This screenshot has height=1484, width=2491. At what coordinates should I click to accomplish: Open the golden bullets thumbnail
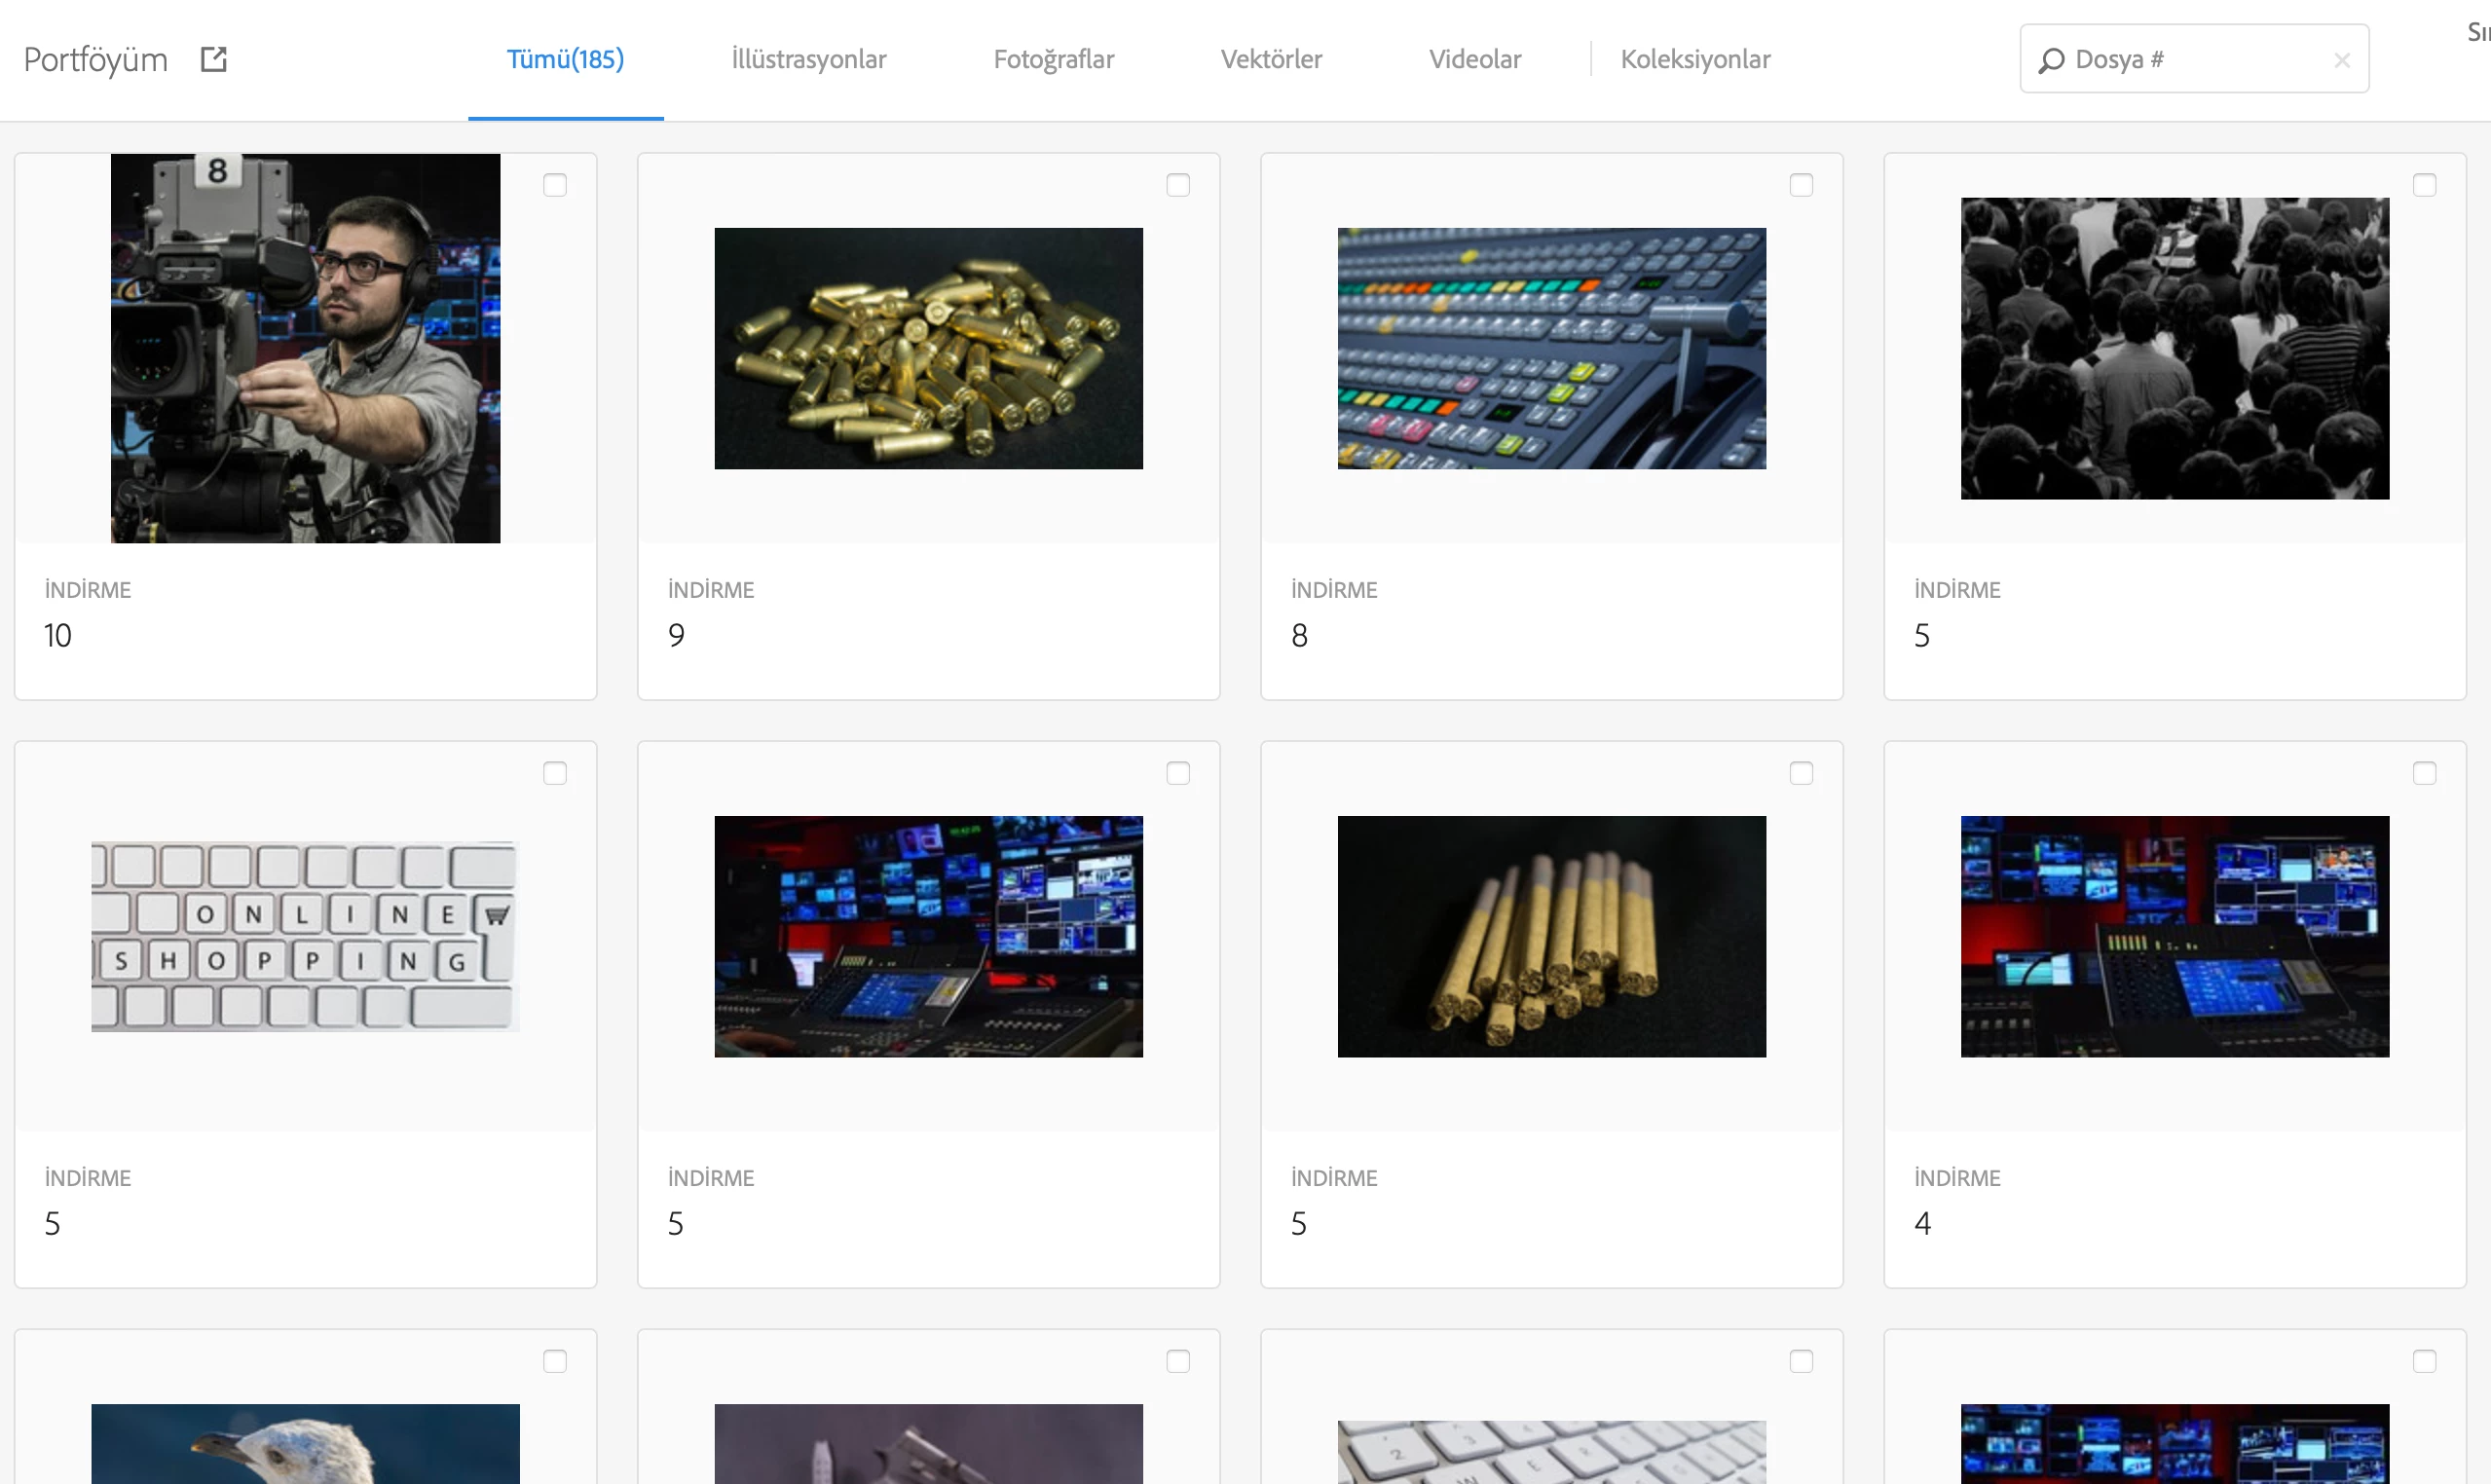pos(928,348)
